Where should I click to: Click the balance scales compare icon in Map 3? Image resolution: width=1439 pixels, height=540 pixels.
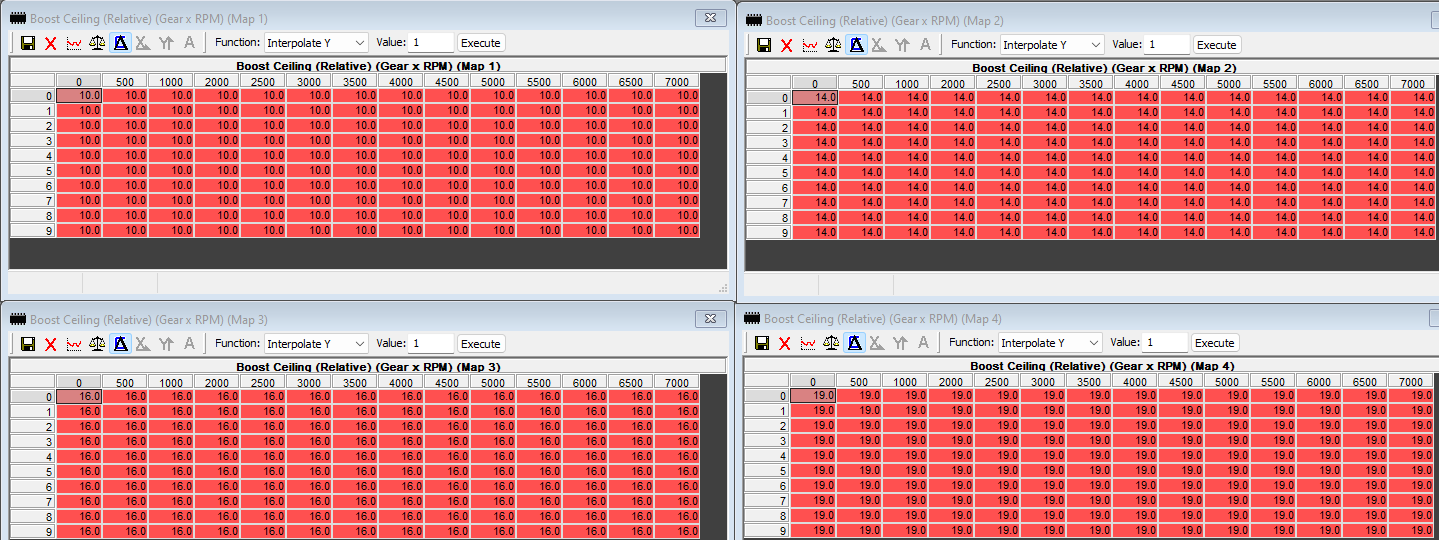pos(97,344)
